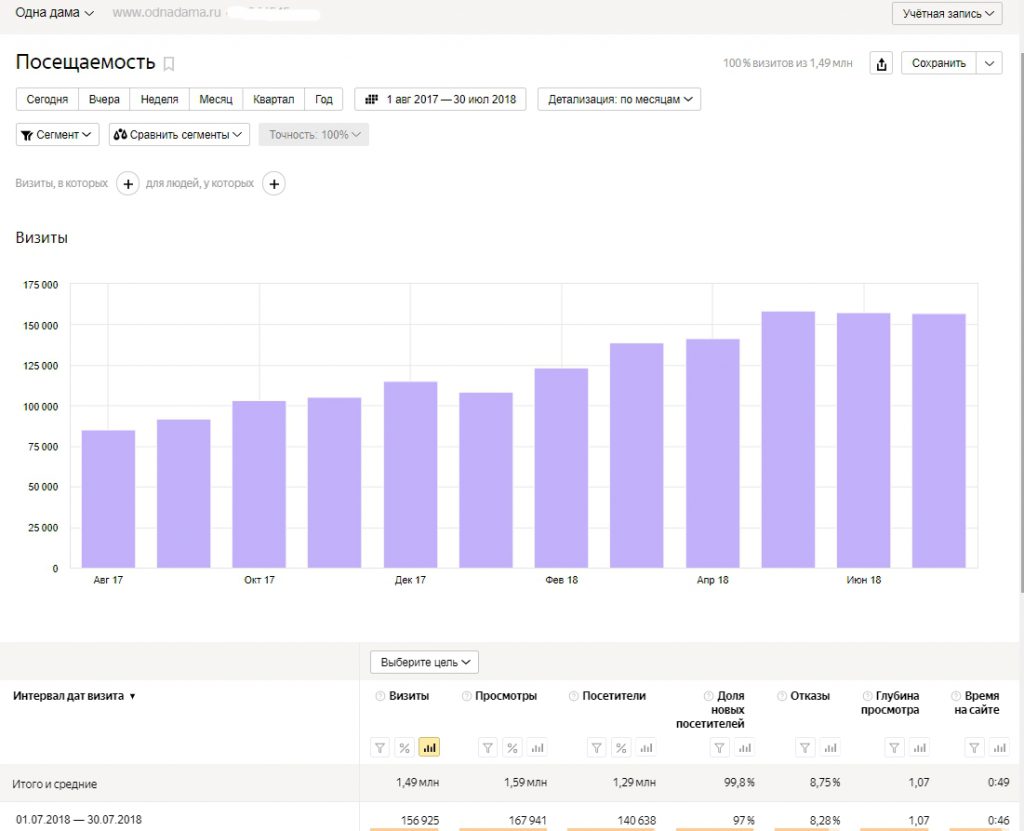The width and height of the screenshot is (1024, 831).
Task: Click filter icon under Время на сайте
Action: click(x=974, y=747)
